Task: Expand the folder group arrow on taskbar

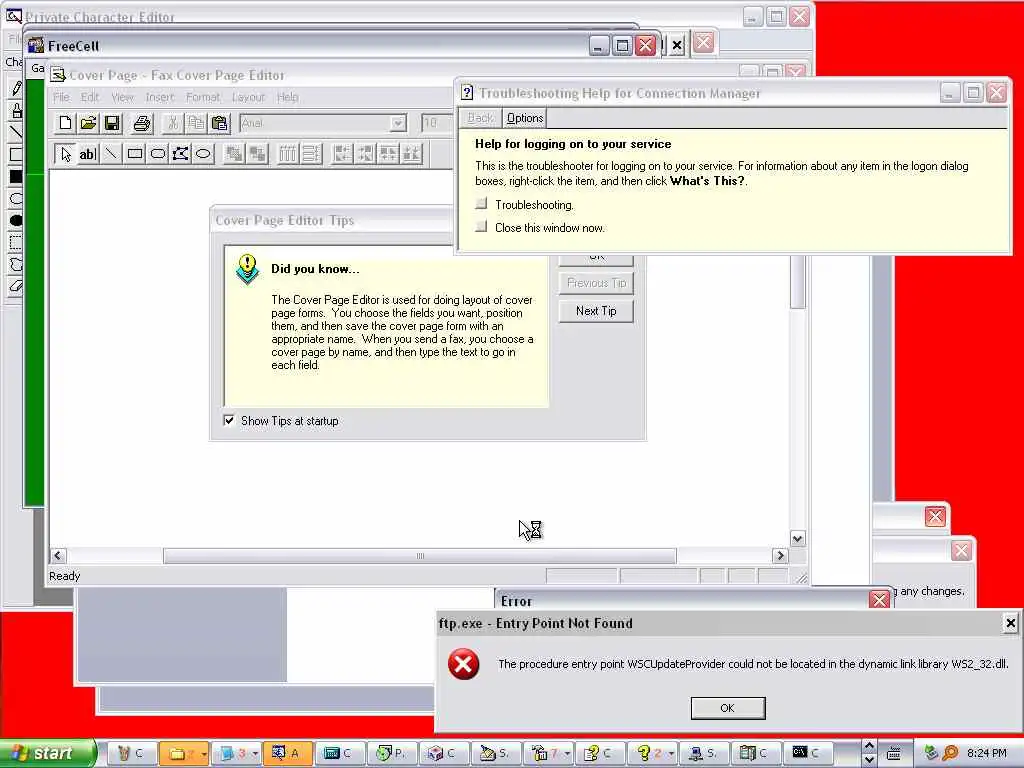Action: 204,754
